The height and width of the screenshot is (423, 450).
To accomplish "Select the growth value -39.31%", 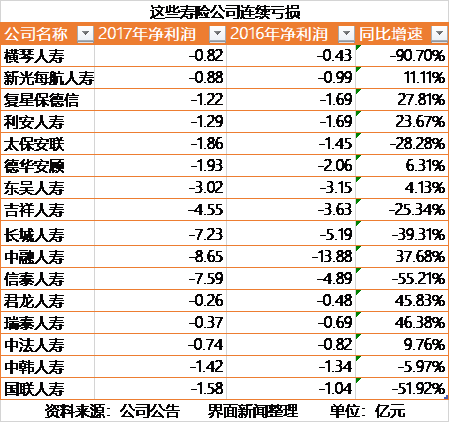I will point(418,234).
